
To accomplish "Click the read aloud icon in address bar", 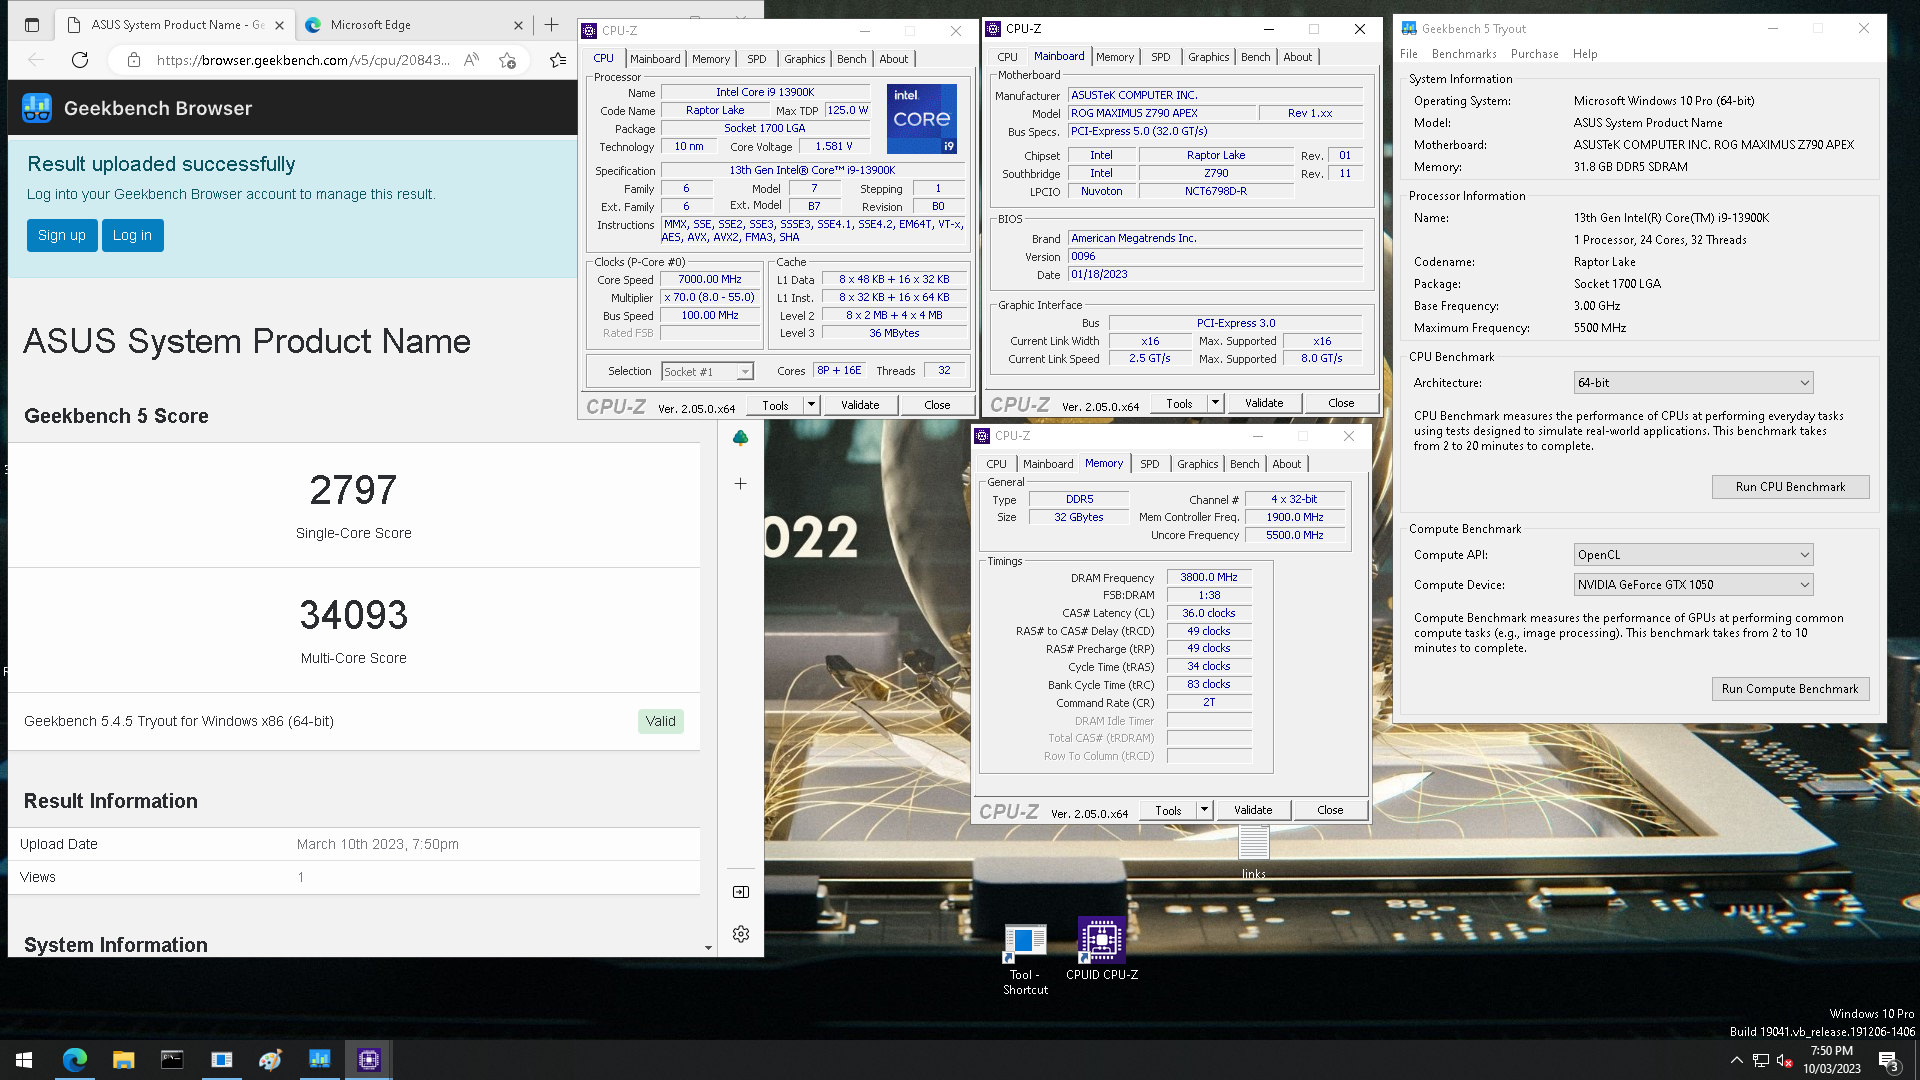I will pyautogui.click(x=471, y=60).
